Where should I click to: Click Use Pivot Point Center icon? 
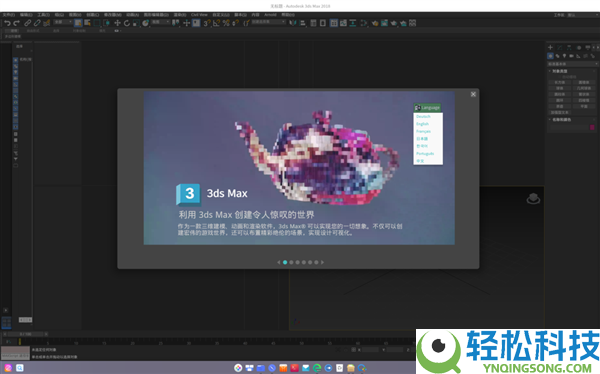[x=175, y=23]
